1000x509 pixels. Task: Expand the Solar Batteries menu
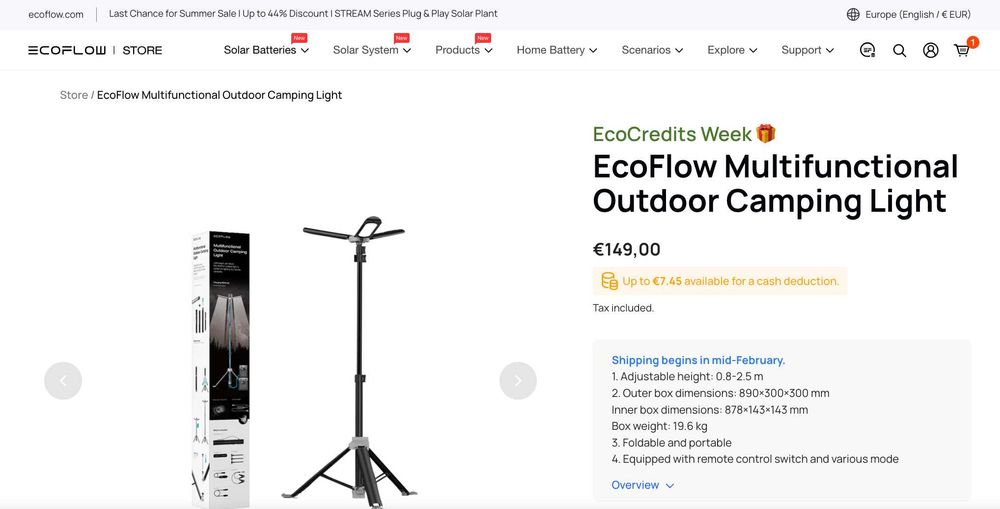[x=266, y=50]
